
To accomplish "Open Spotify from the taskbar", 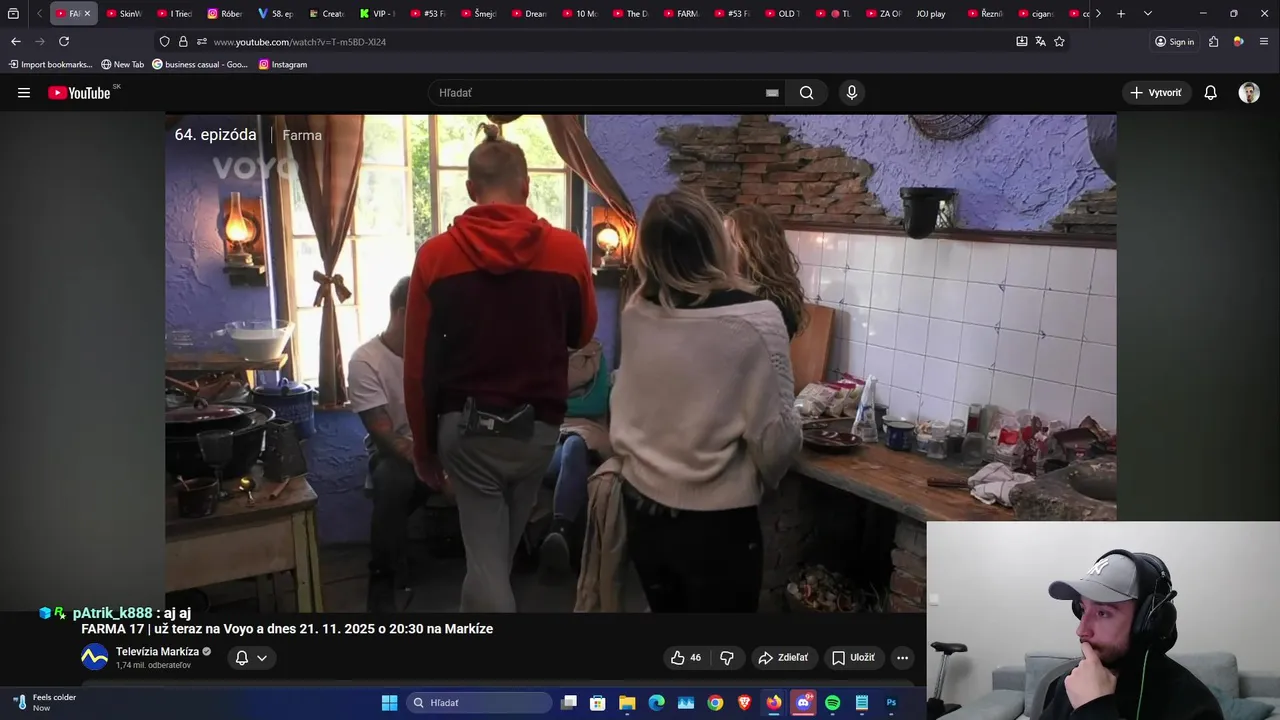I will 832,703.
